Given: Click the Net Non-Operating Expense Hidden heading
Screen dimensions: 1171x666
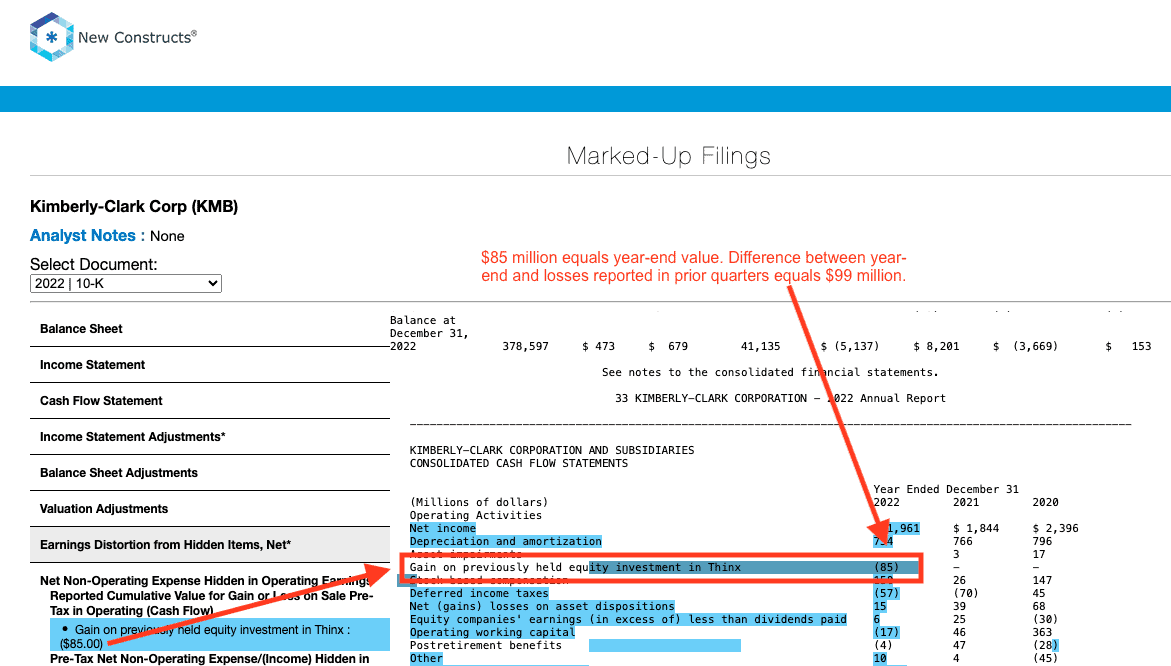Looking at the screenshot, I should [x=205, y=581].
